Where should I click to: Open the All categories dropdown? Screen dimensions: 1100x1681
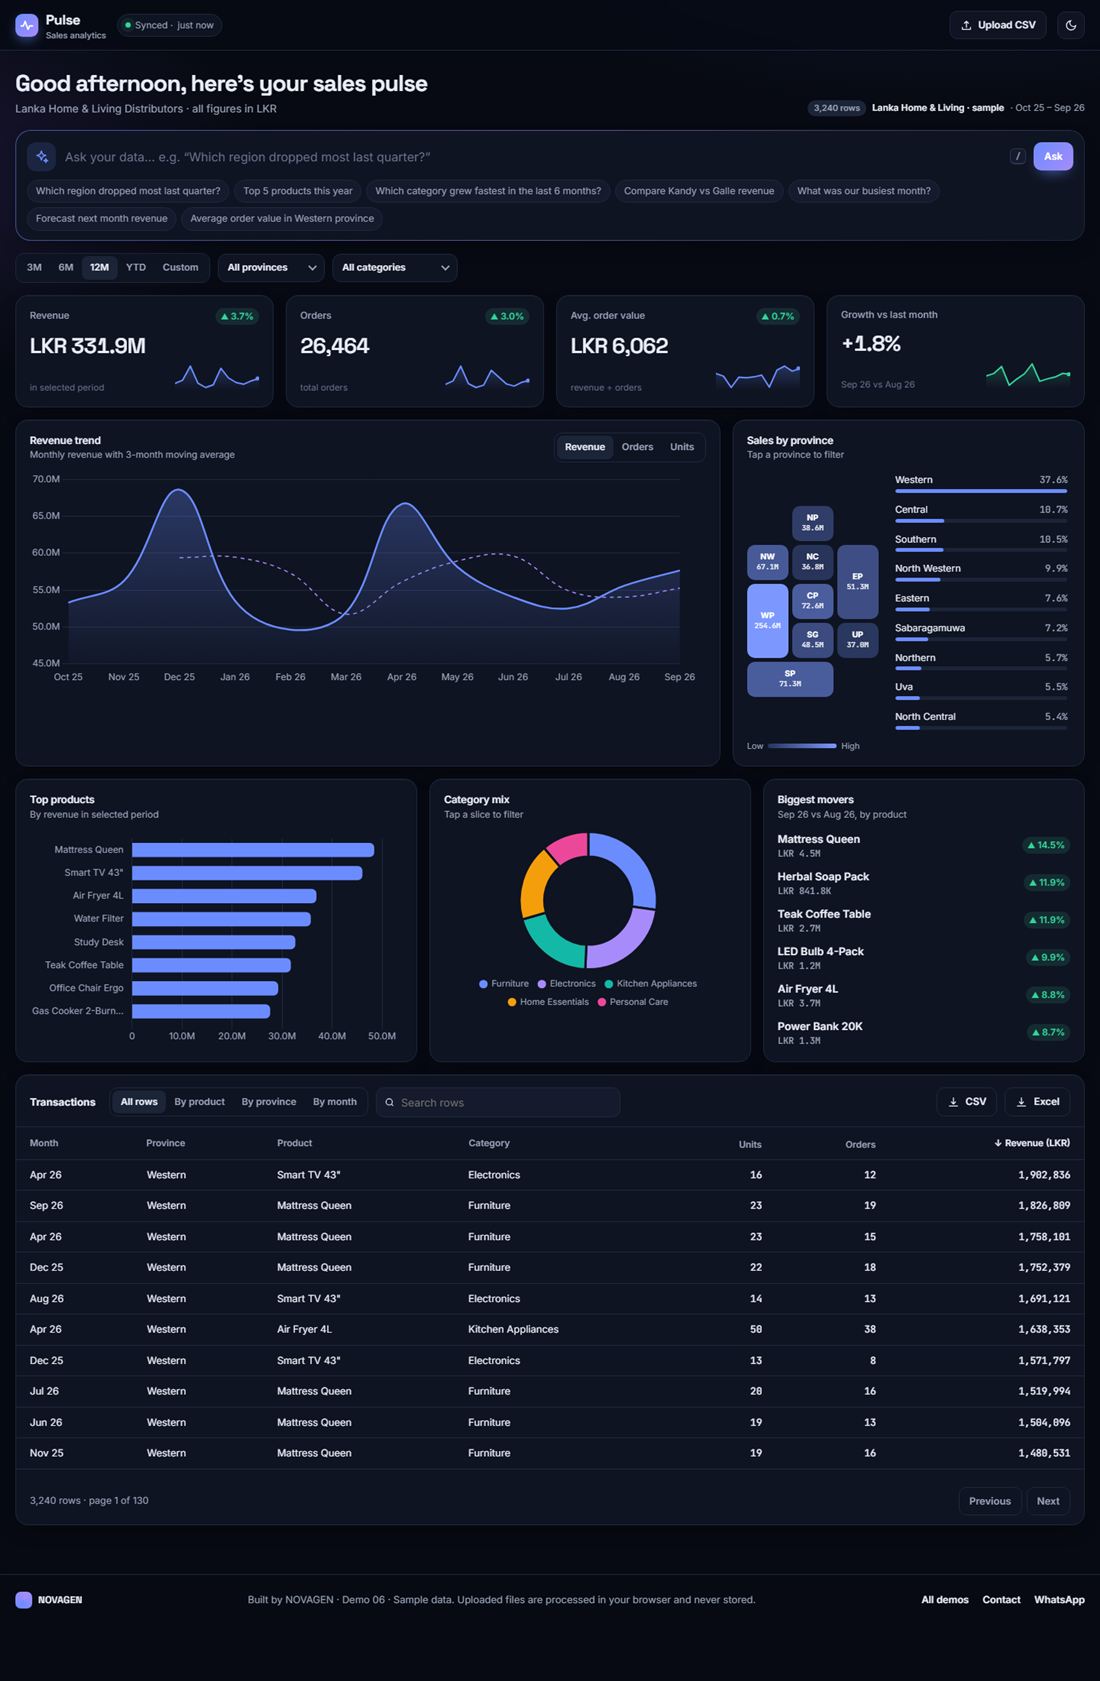(395, 268)
